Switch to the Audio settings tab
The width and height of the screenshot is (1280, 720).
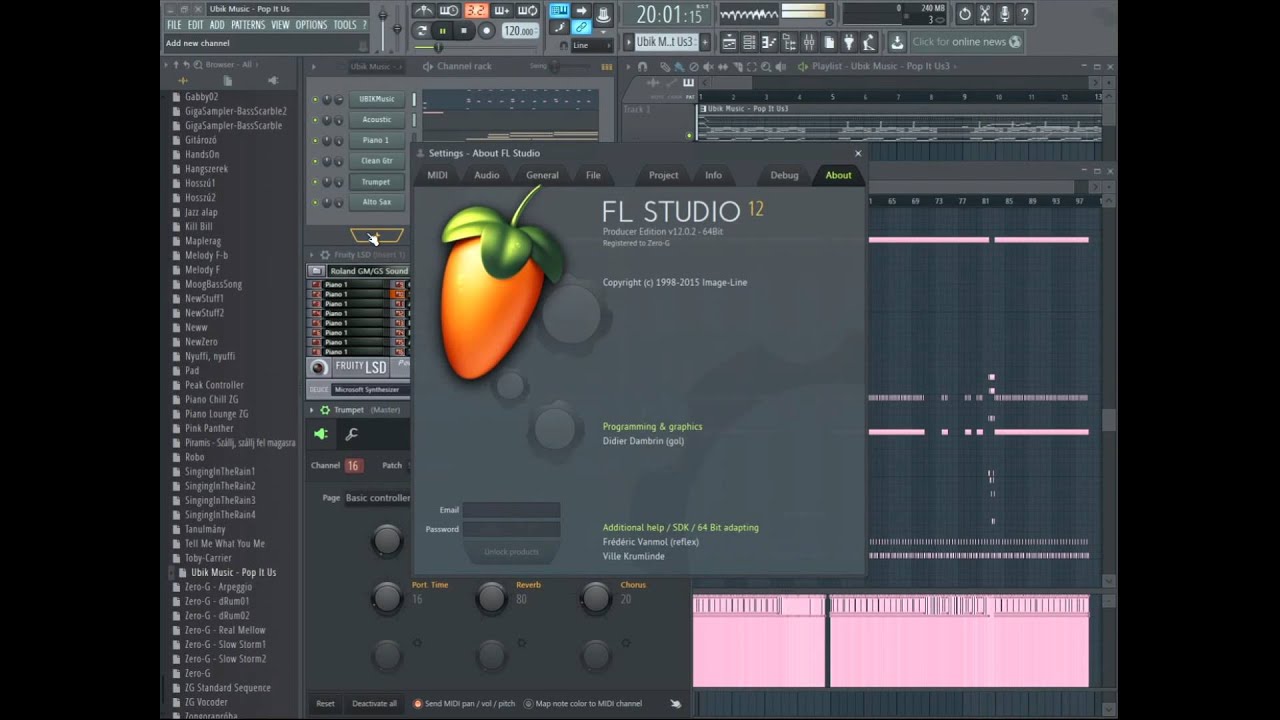click(x=487, y=175)
